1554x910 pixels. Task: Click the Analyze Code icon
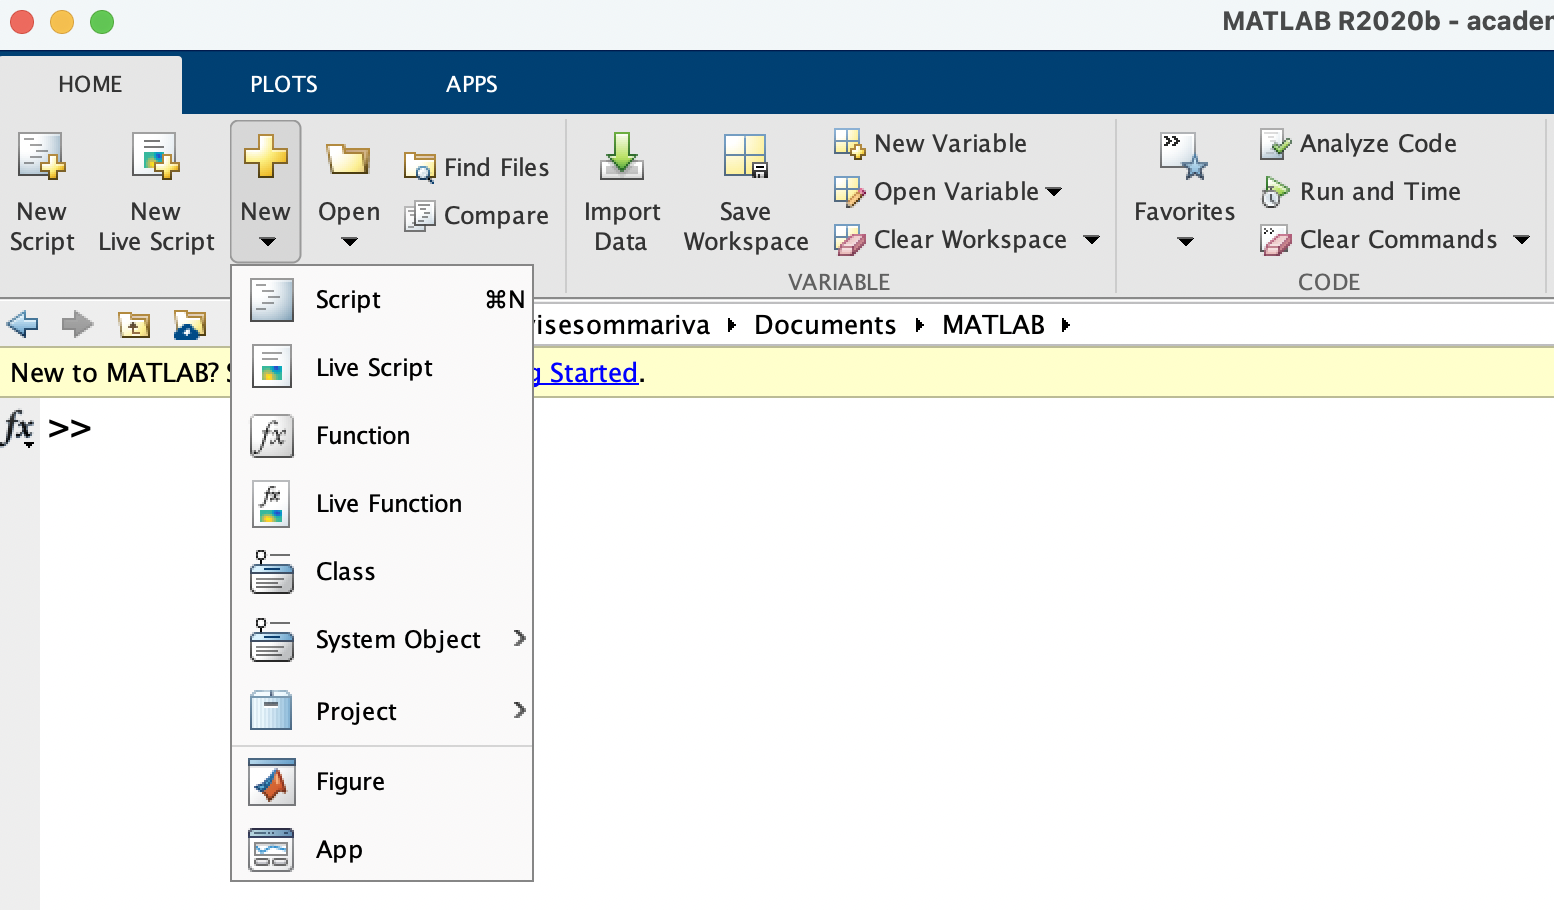1275,143
